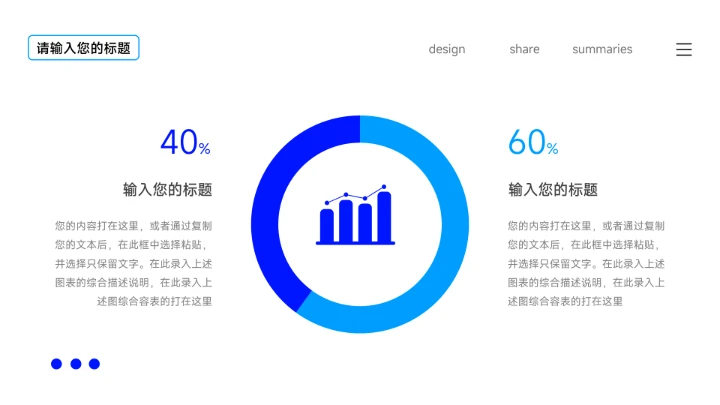Go to the share navigation item
This screenshot has width=720, height=405.
click(x=524, y=49)
